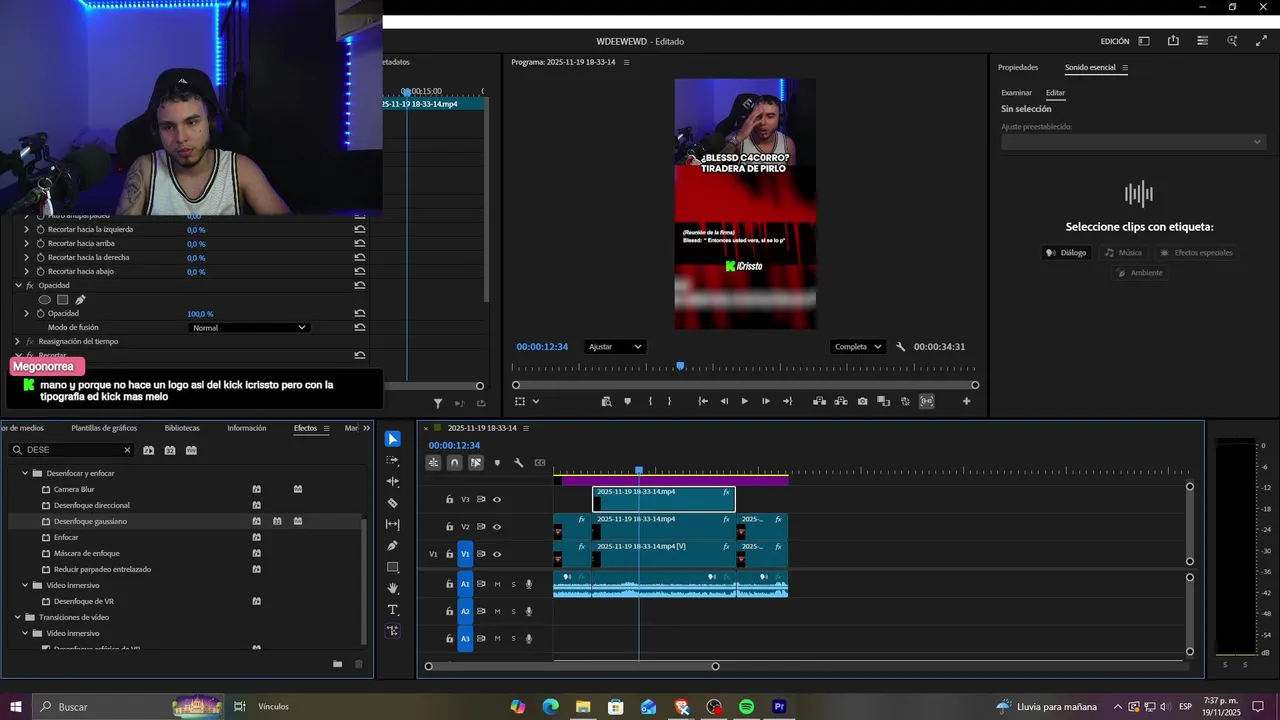Toggle V3 track output eye
Image resolution: width=1280 pixels, height=720 pixels.
pos(497,499)
